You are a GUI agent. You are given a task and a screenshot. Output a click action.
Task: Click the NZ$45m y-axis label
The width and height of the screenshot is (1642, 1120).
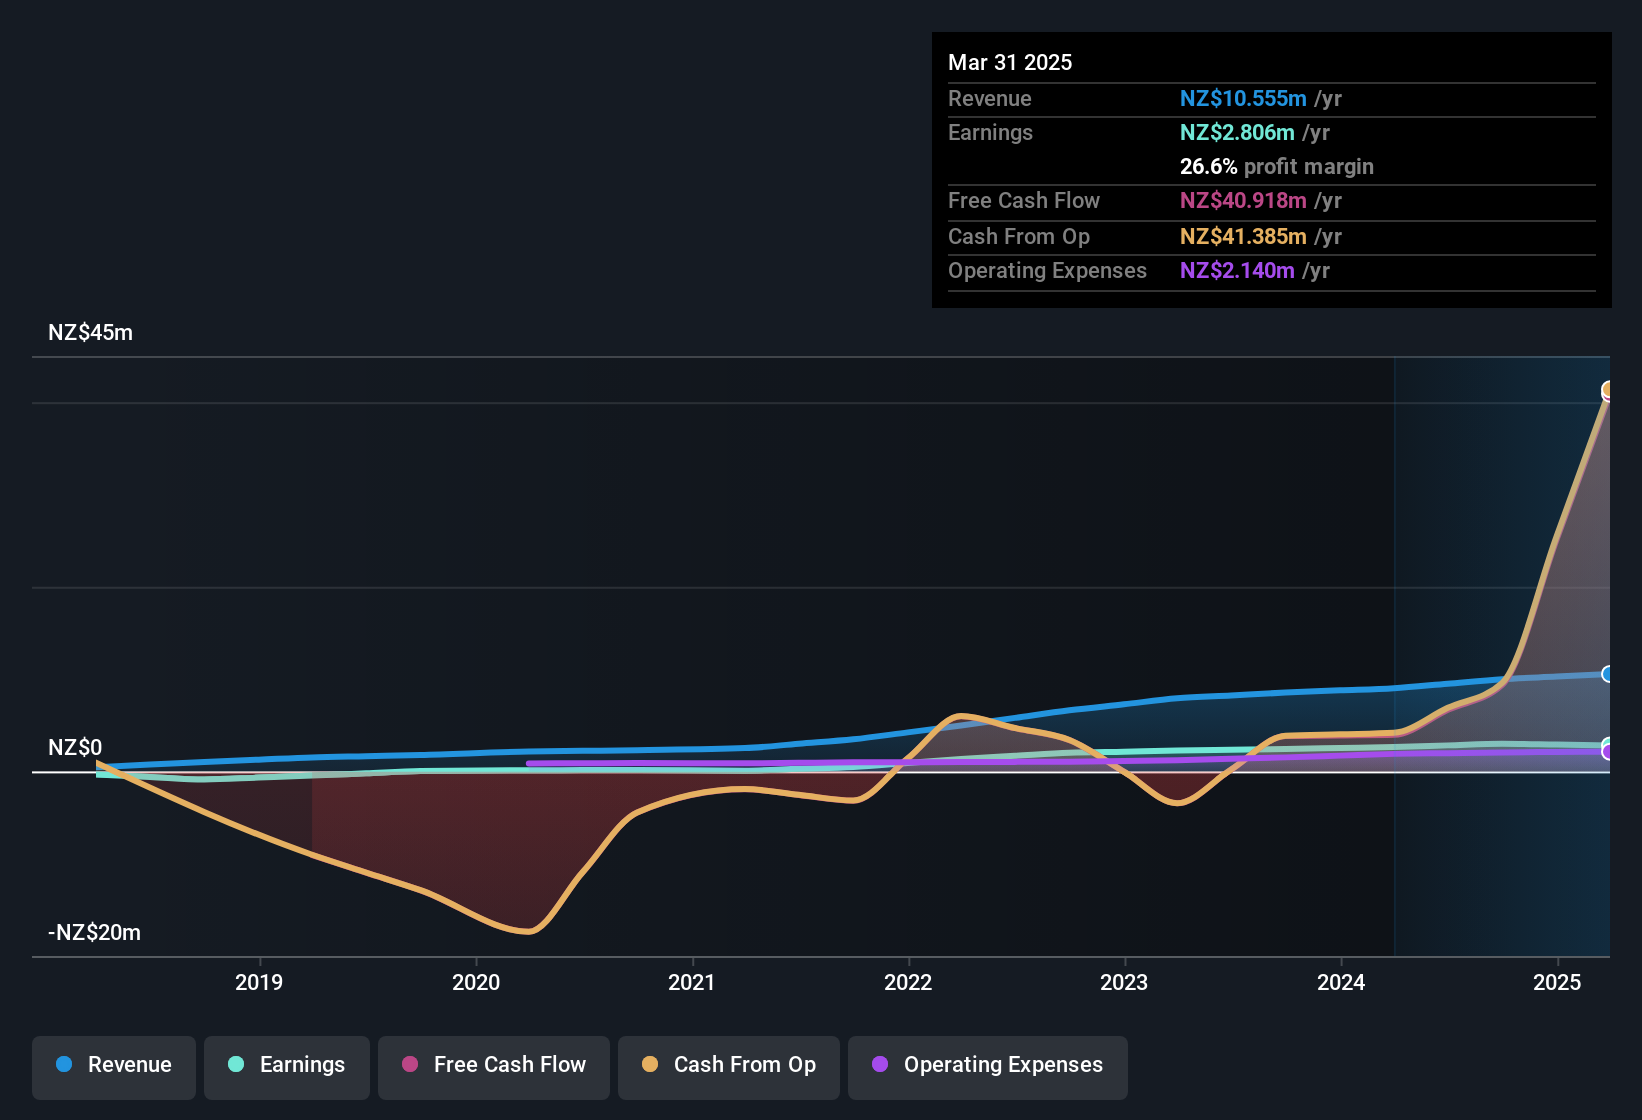pos(90,333)
